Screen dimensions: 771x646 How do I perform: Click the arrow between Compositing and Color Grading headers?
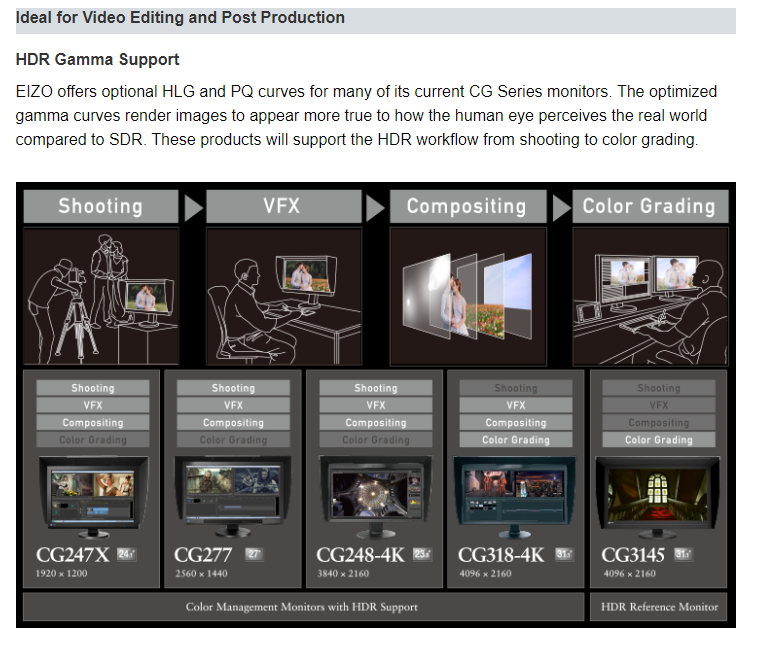pos(562,207)
